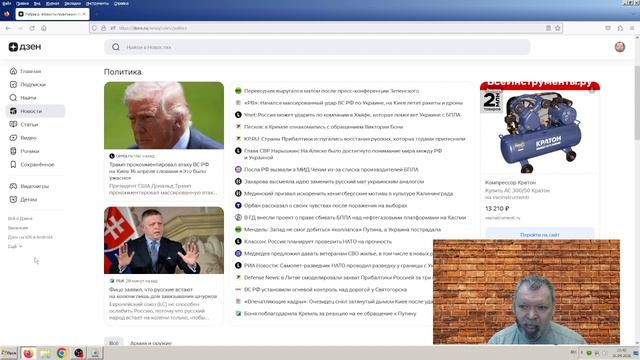Click Перейти на сайт ad button
The image size is (640, 360).
540,235
